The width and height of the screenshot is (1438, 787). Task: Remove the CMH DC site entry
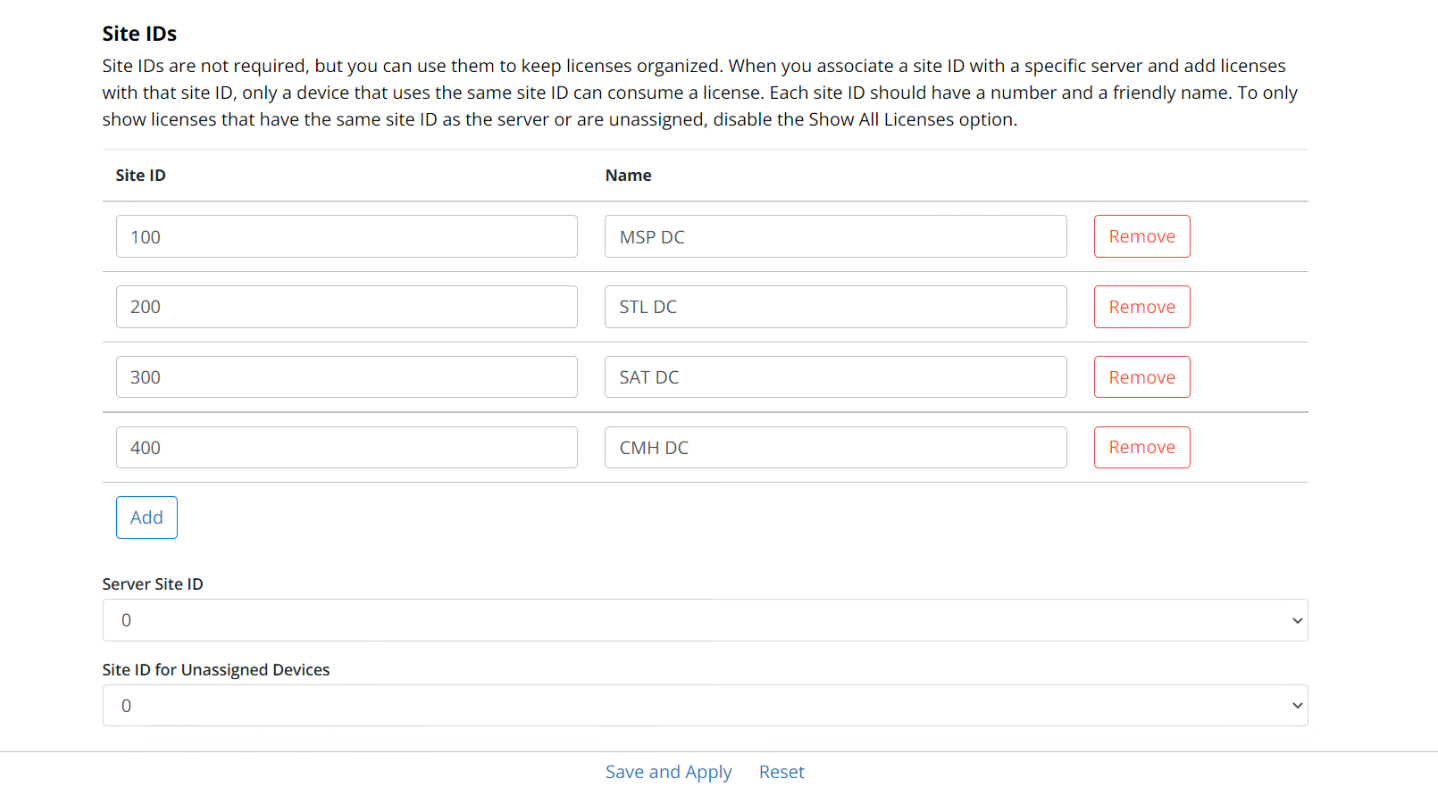click(x=1142, y=447)
